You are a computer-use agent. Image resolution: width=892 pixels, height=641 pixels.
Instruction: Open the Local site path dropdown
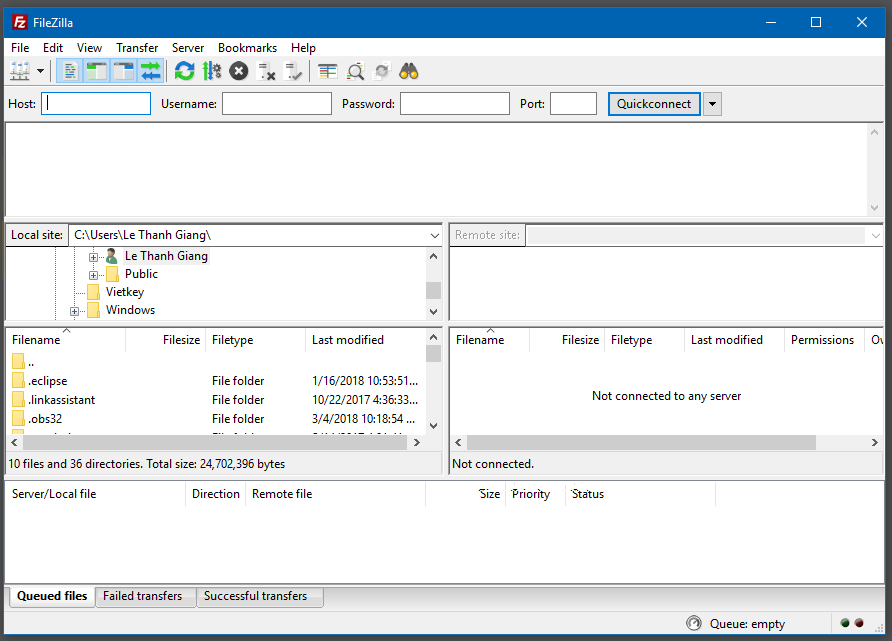[x=434, y=235]
